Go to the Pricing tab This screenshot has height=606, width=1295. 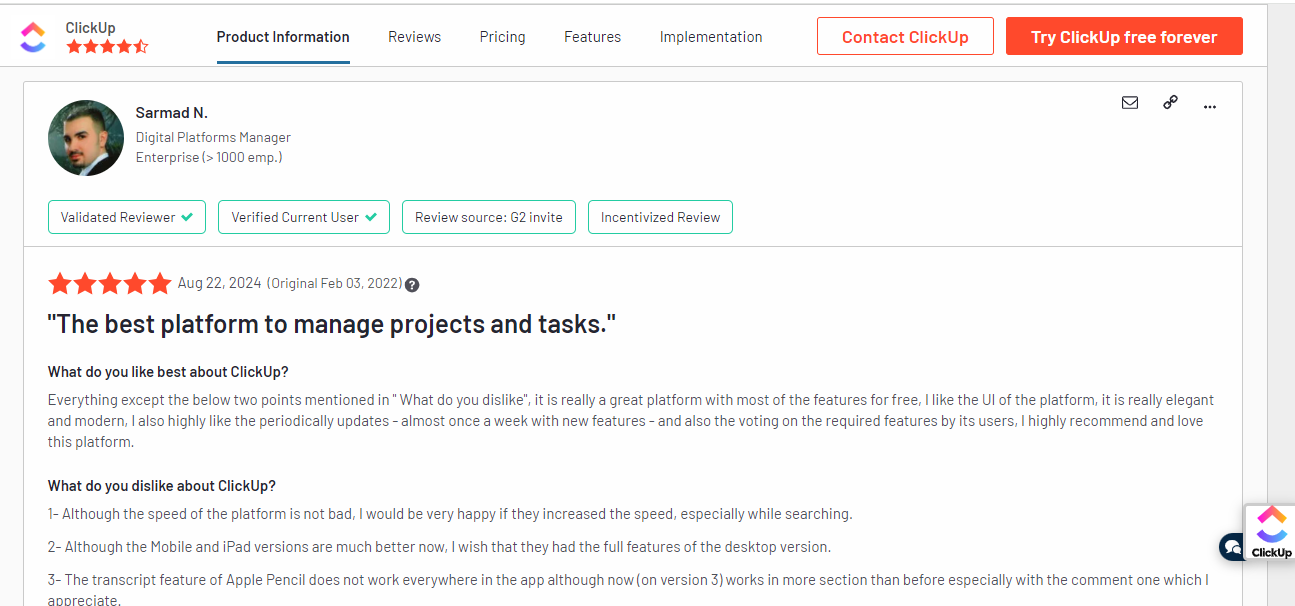click(x=502, y=37)
